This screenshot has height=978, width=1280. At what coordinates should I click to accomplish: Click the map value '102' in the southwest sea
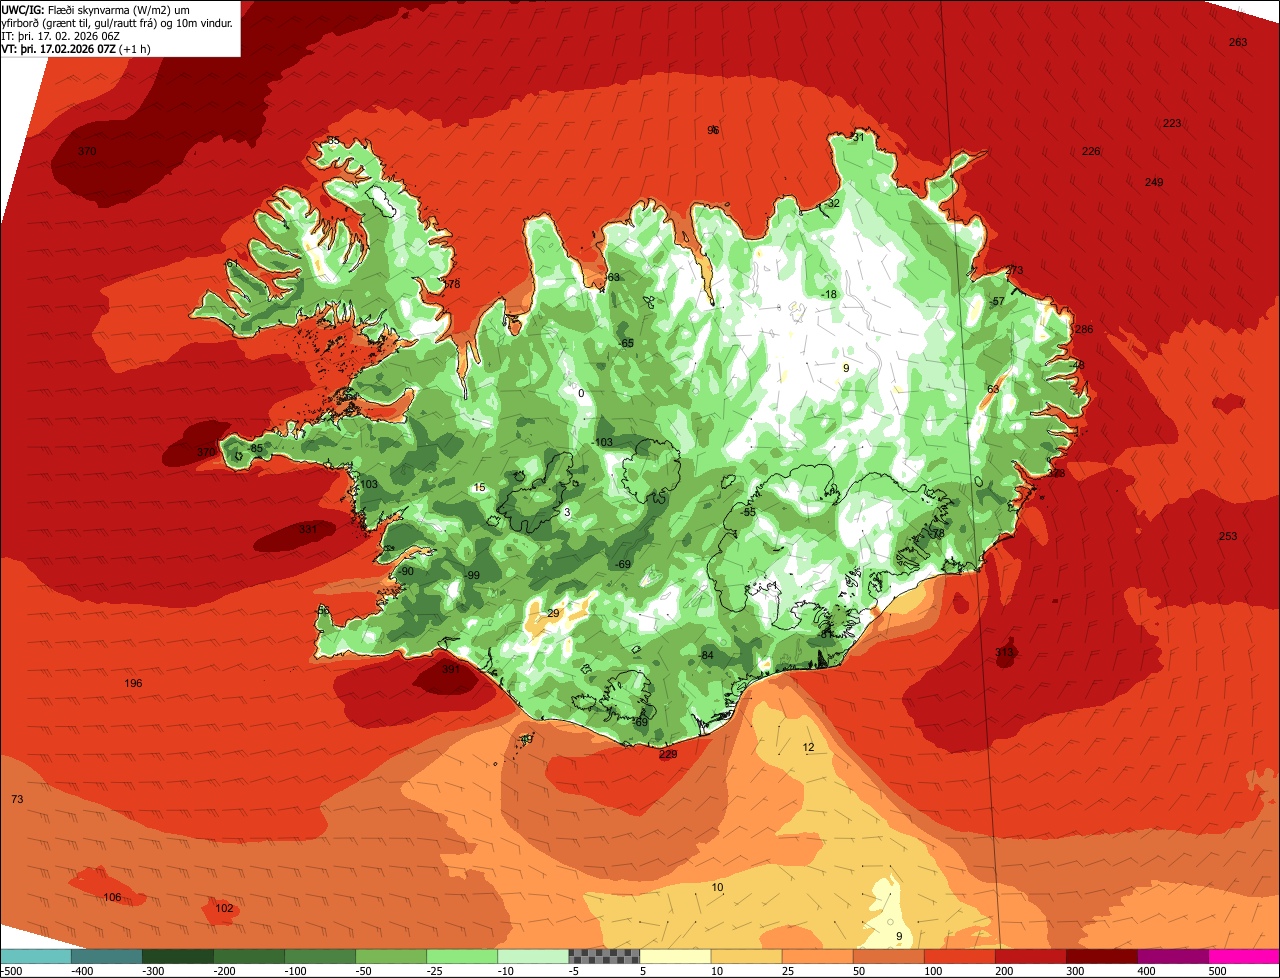click(224, 908)
